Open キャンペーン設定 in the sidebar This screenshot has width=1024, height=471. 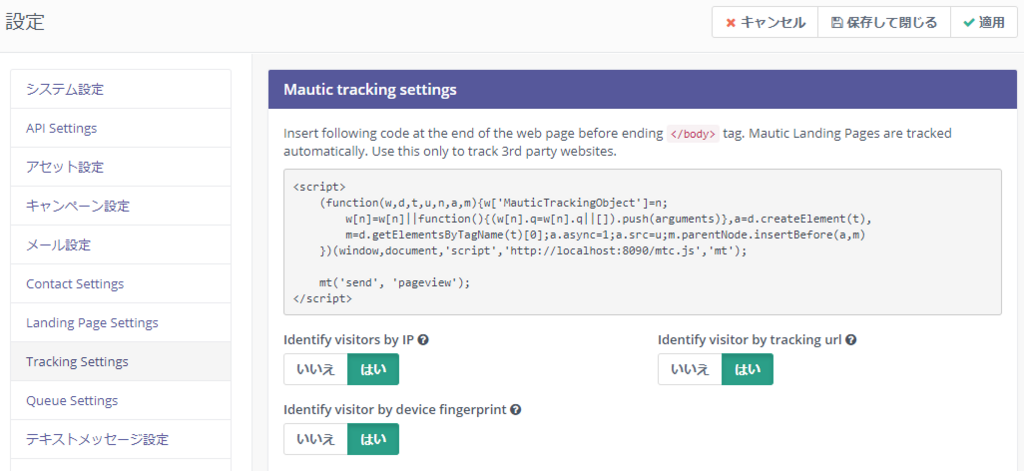click(121, 206)
